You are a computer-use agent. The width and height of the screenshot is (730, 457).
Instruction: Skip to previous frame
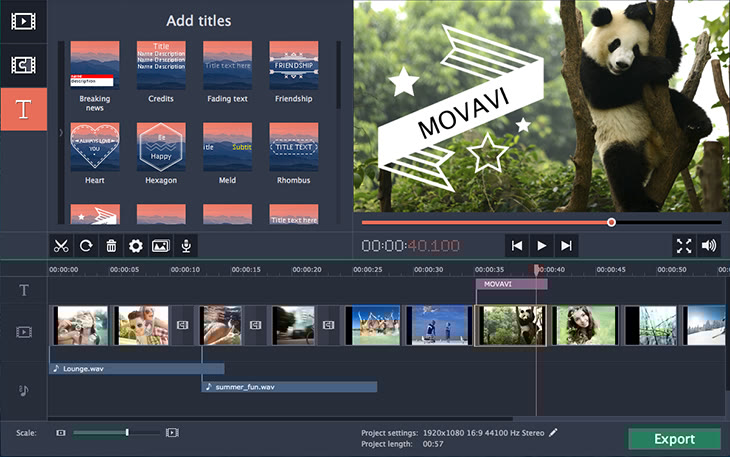(x=516, y=245)
